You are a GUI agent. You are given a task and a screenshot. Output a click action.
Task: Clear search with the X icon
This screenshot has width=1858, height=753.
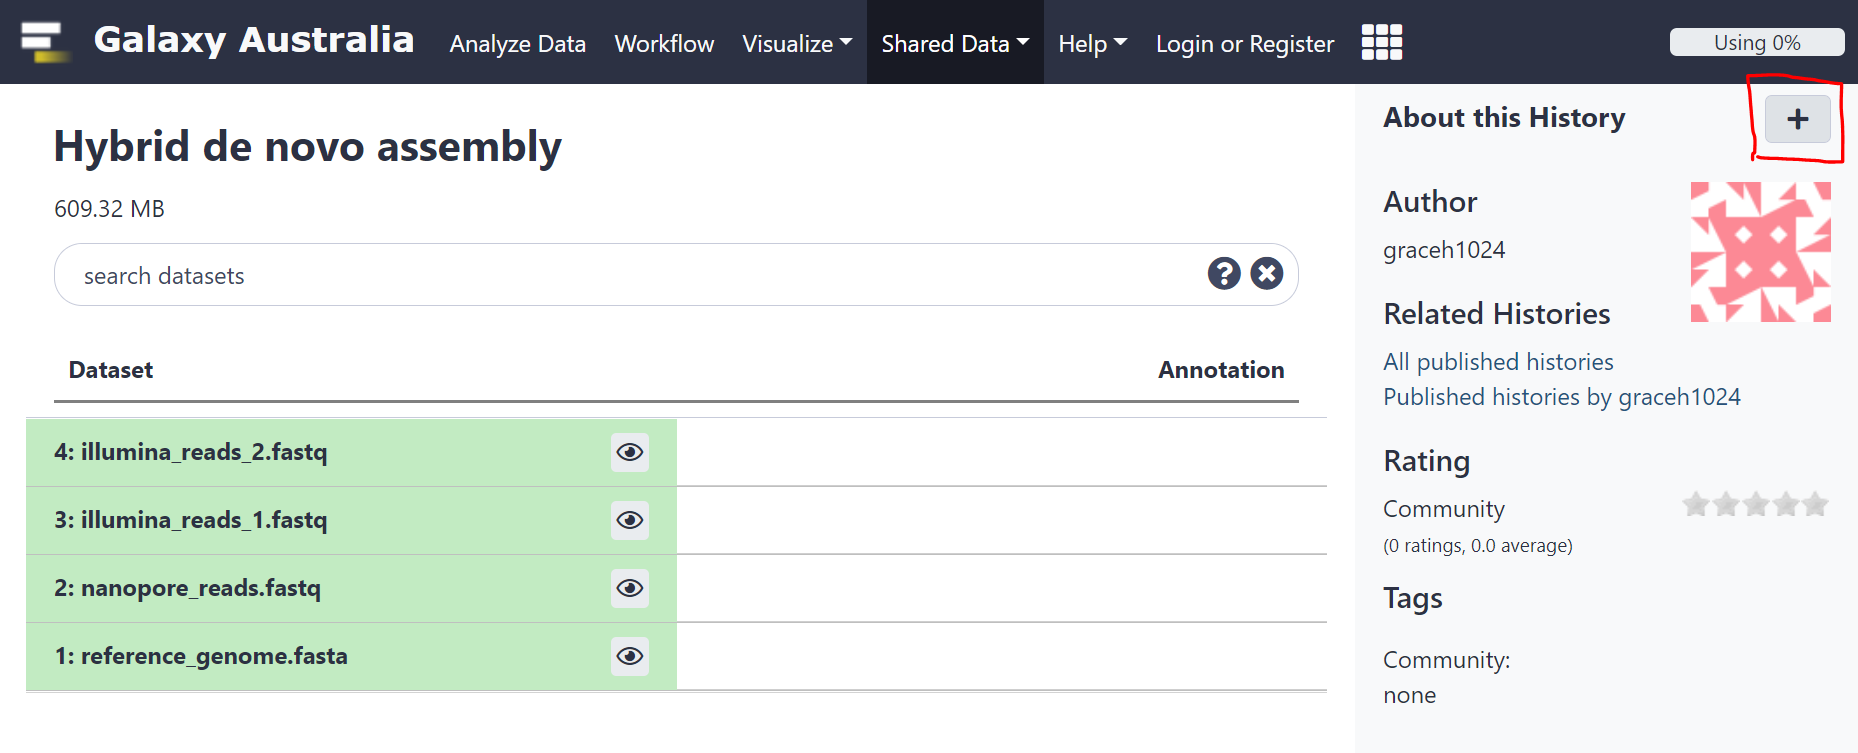click(1266, 274)
